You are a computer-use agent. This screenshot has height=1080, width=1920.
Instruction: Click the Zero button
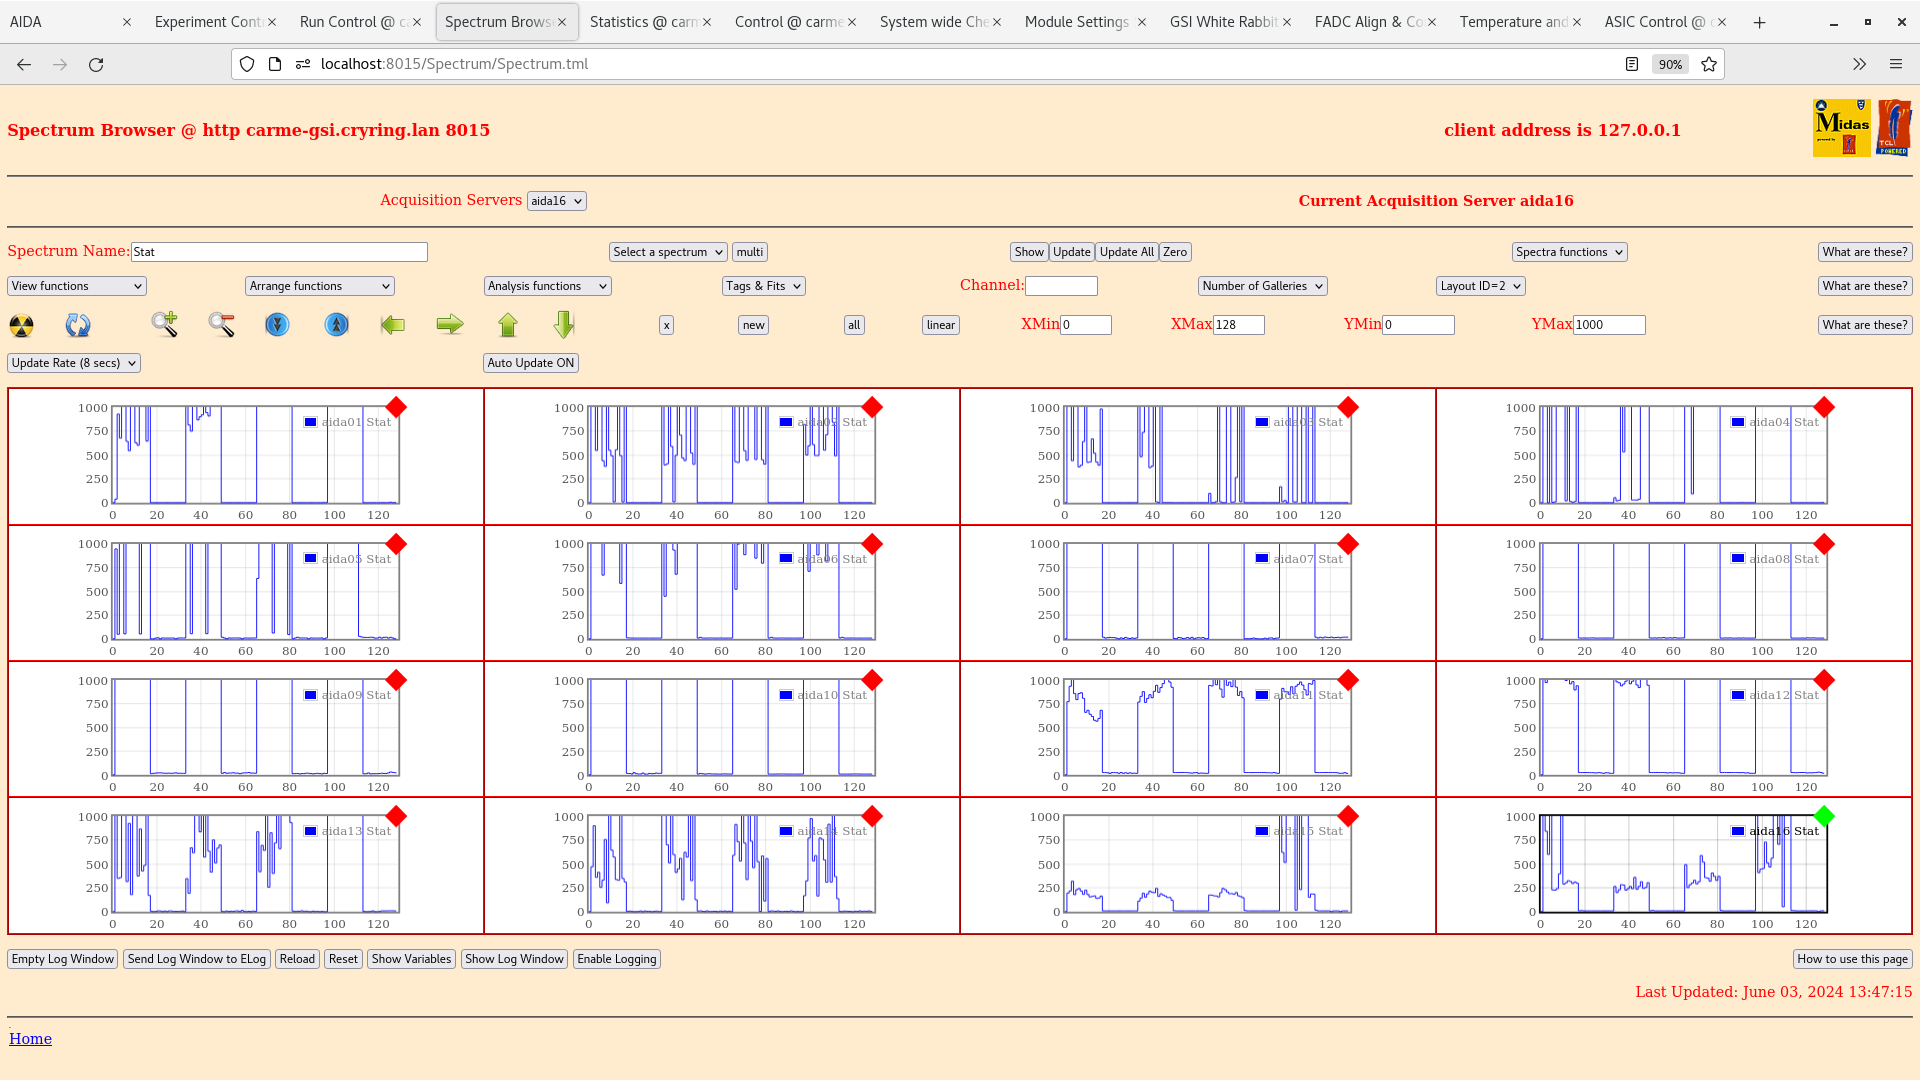coord(1175,252)
